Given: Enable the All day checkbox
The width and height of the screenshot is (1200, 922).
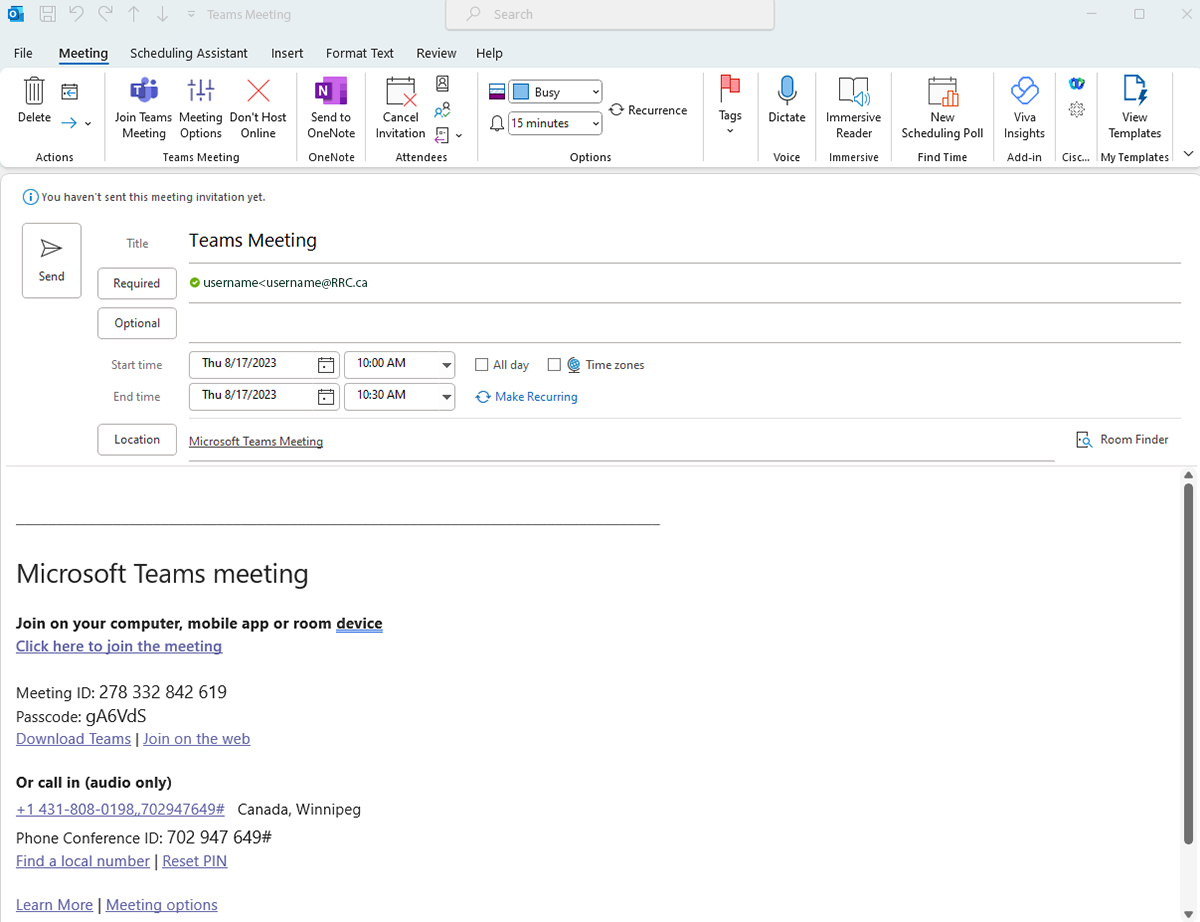Looking at the screenshot, I should [x=482, y=365].
